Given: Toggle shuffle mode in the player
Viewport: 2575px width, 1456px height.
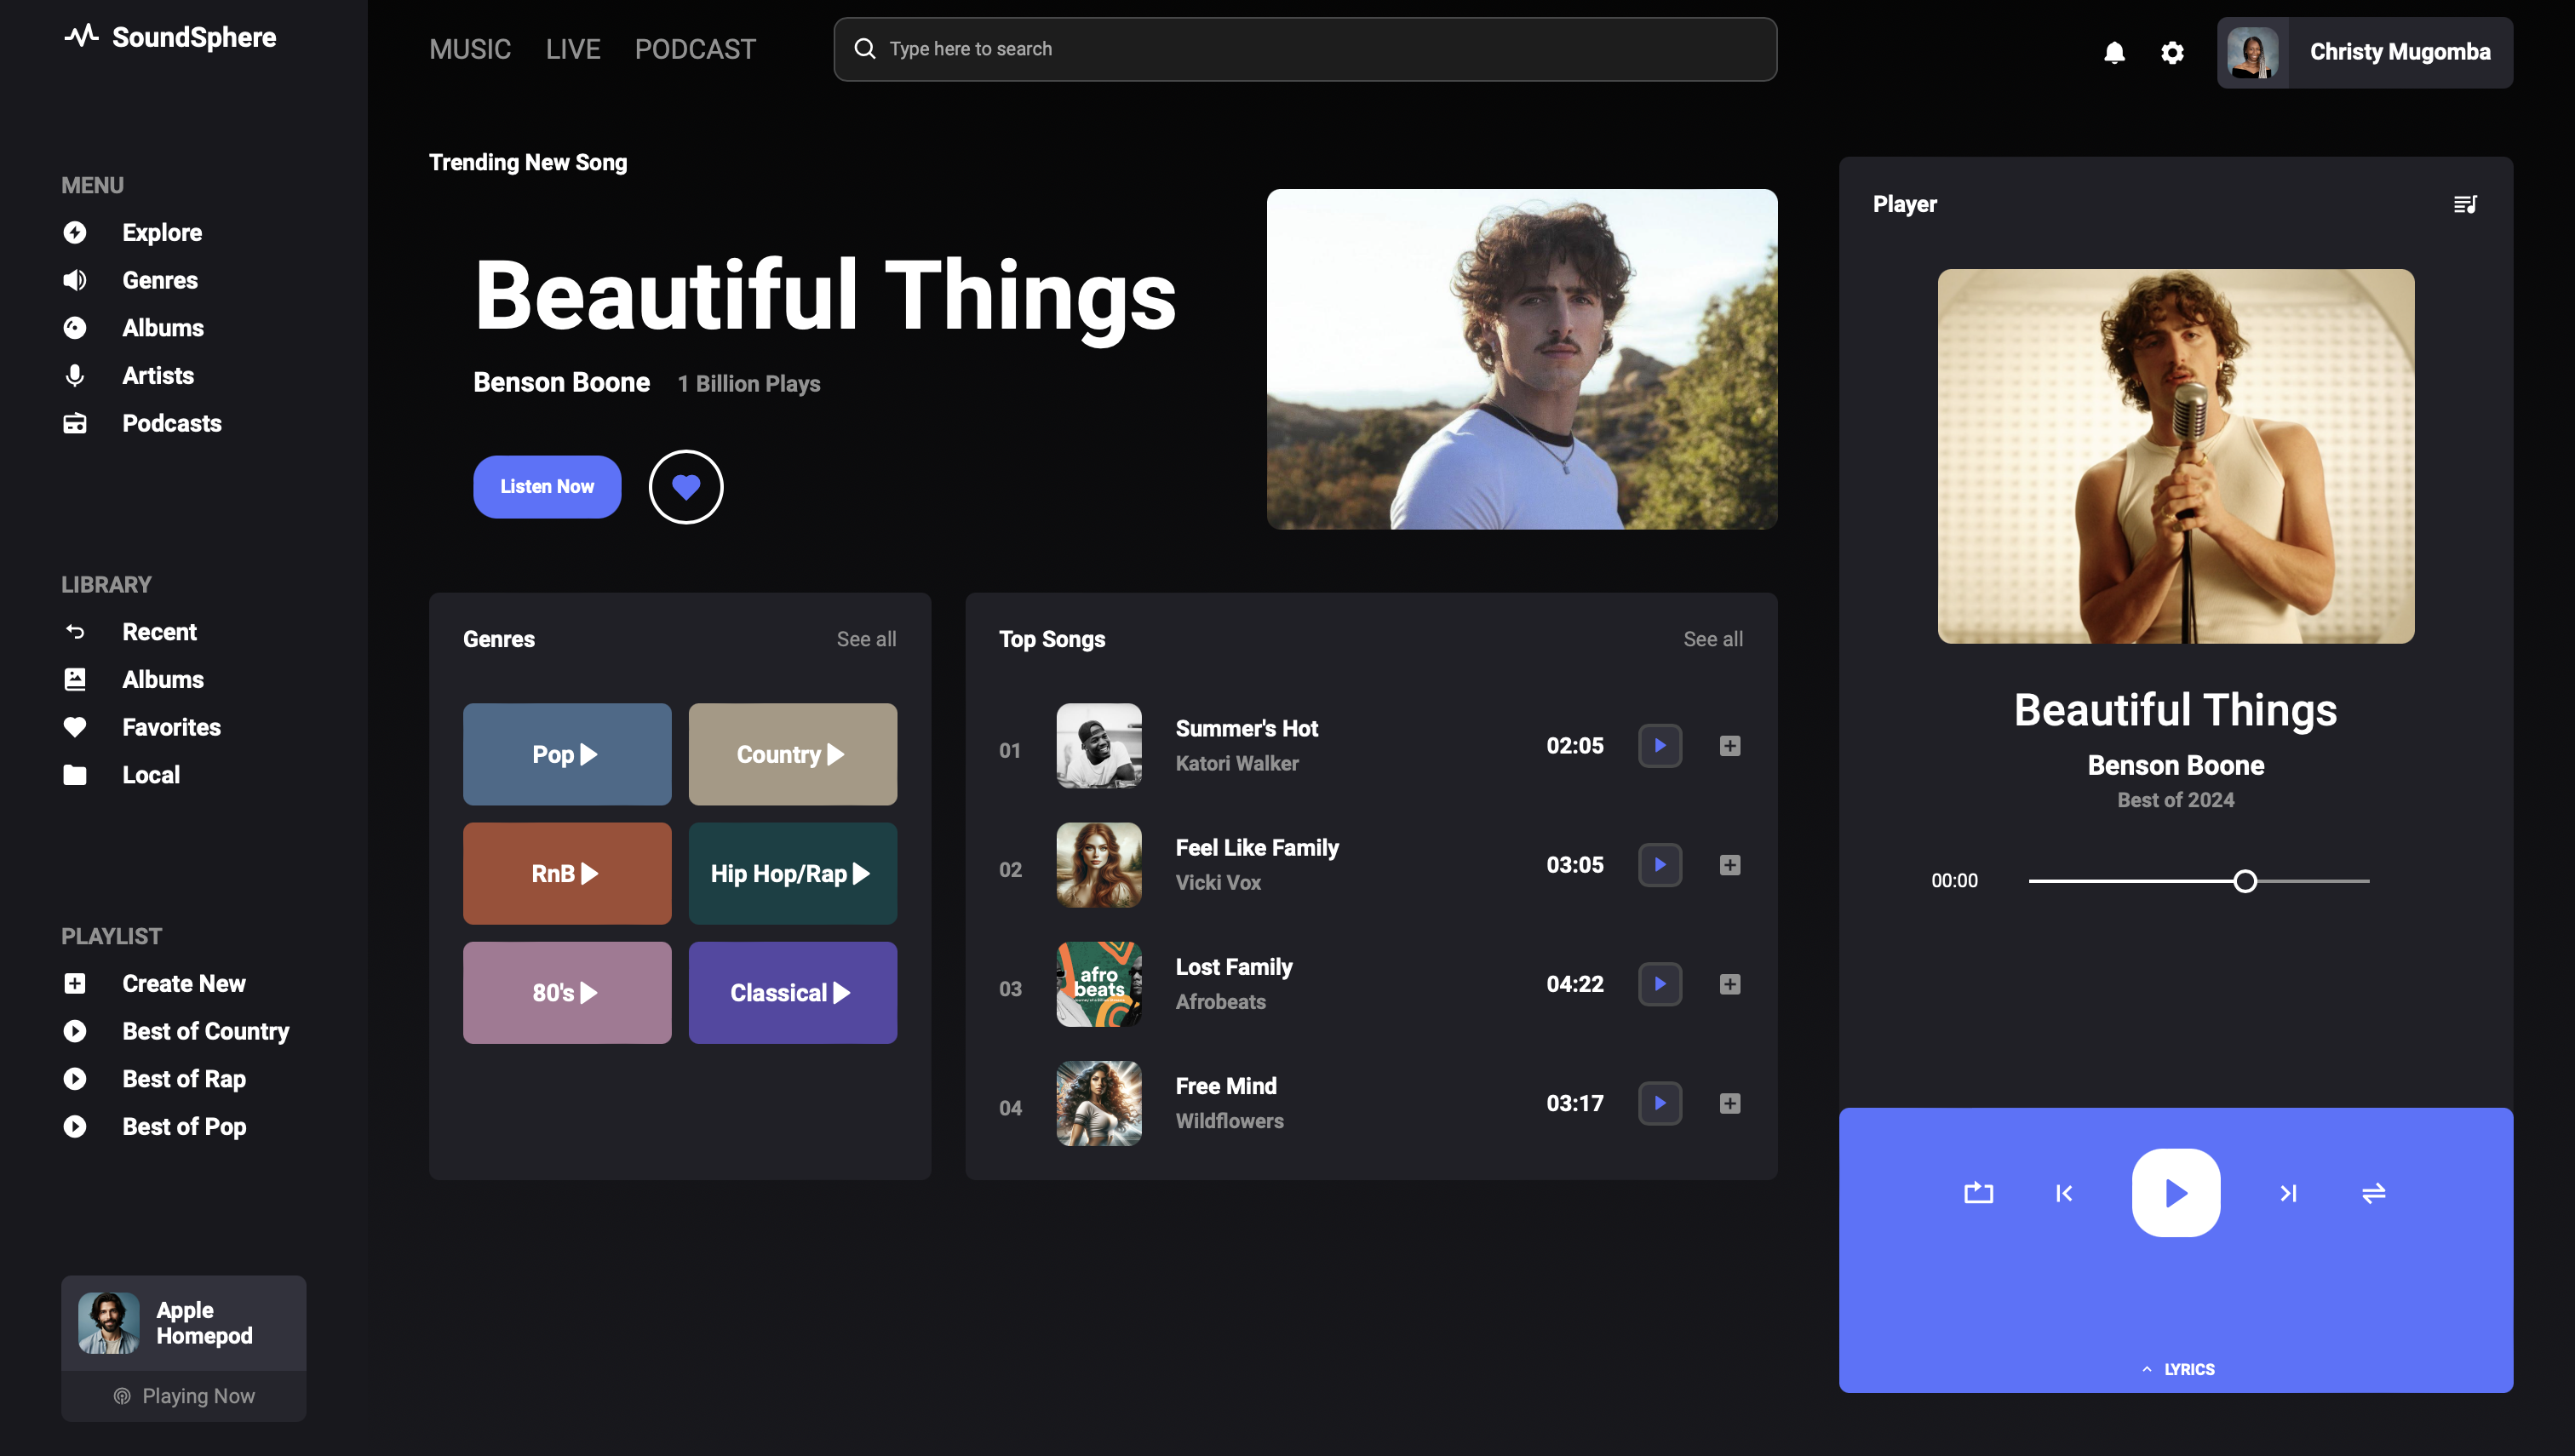Looking at the screenshot, I should (x=2374, y=1193).
